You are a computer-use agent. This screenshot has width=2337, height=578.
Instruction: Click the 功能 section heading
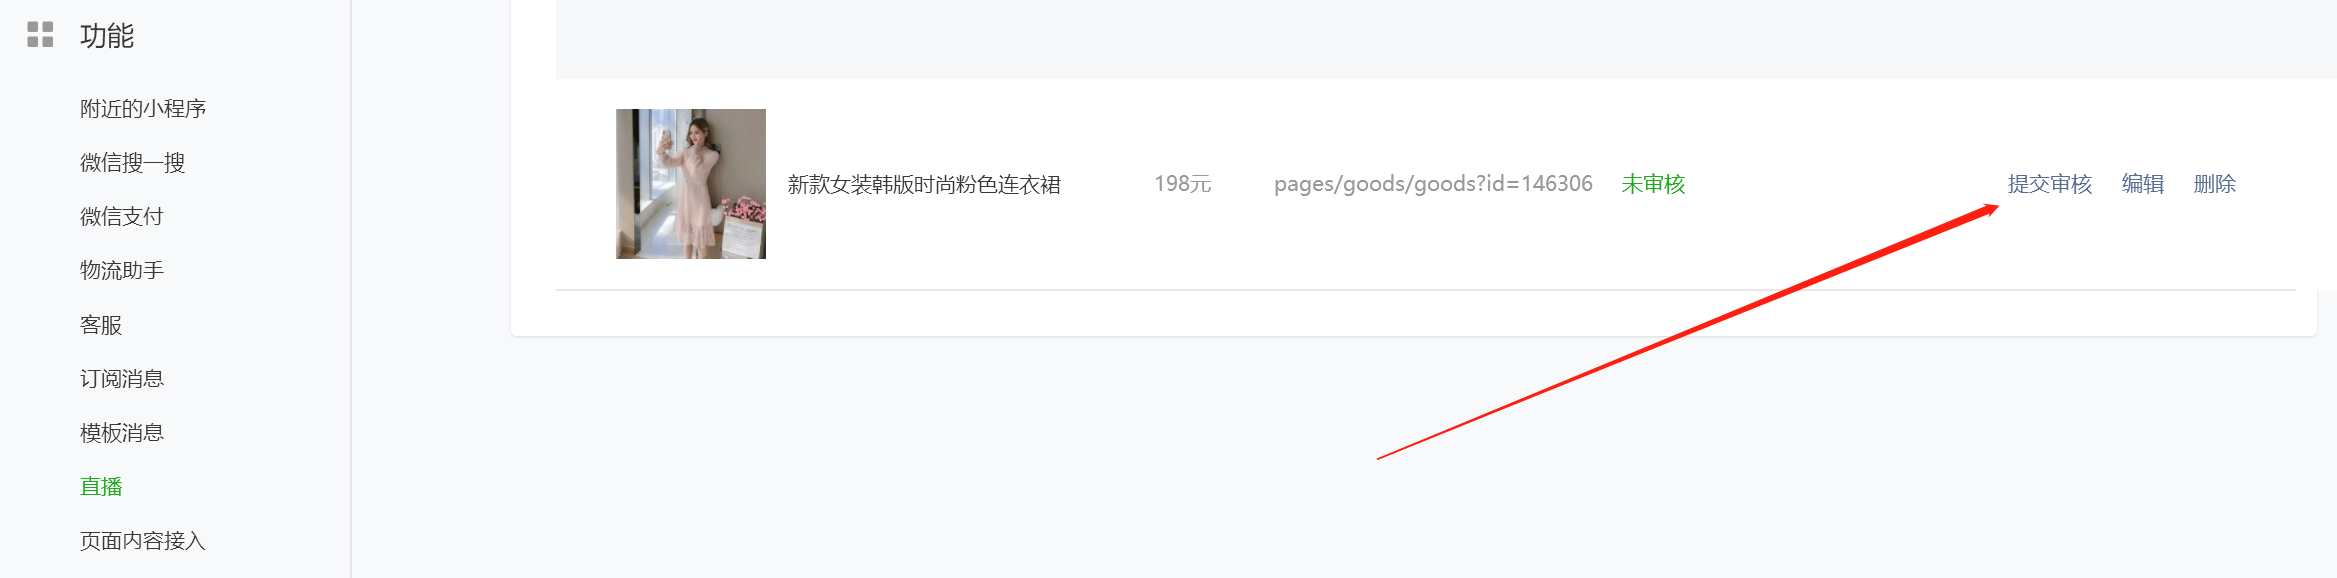tap(107, 36)
